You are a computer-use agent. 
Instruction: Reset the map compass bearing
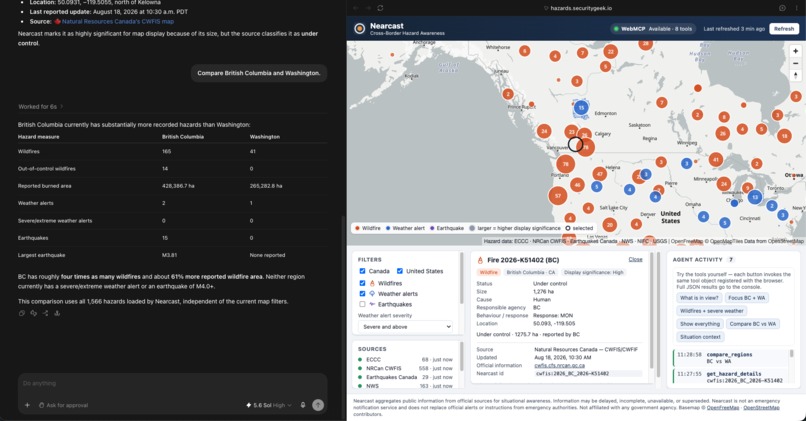[795, 75]
